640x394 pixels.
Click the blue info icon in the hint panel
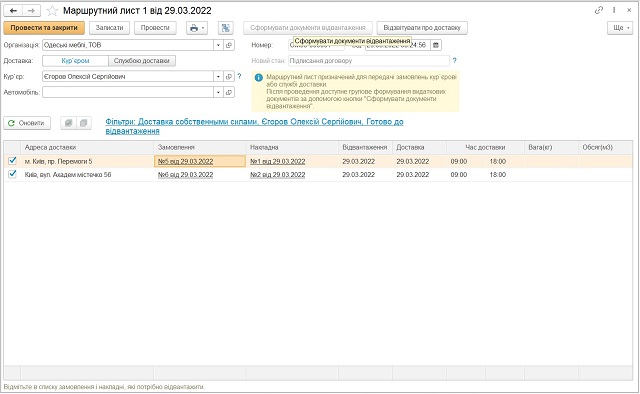258,78
